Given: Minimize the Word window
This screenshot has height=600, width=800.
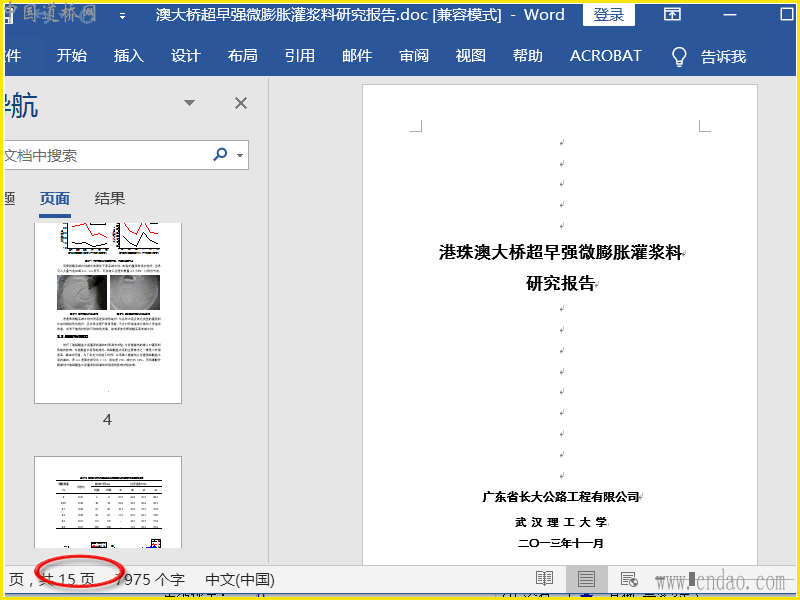Looking at the screenshot, I should 730,14.
